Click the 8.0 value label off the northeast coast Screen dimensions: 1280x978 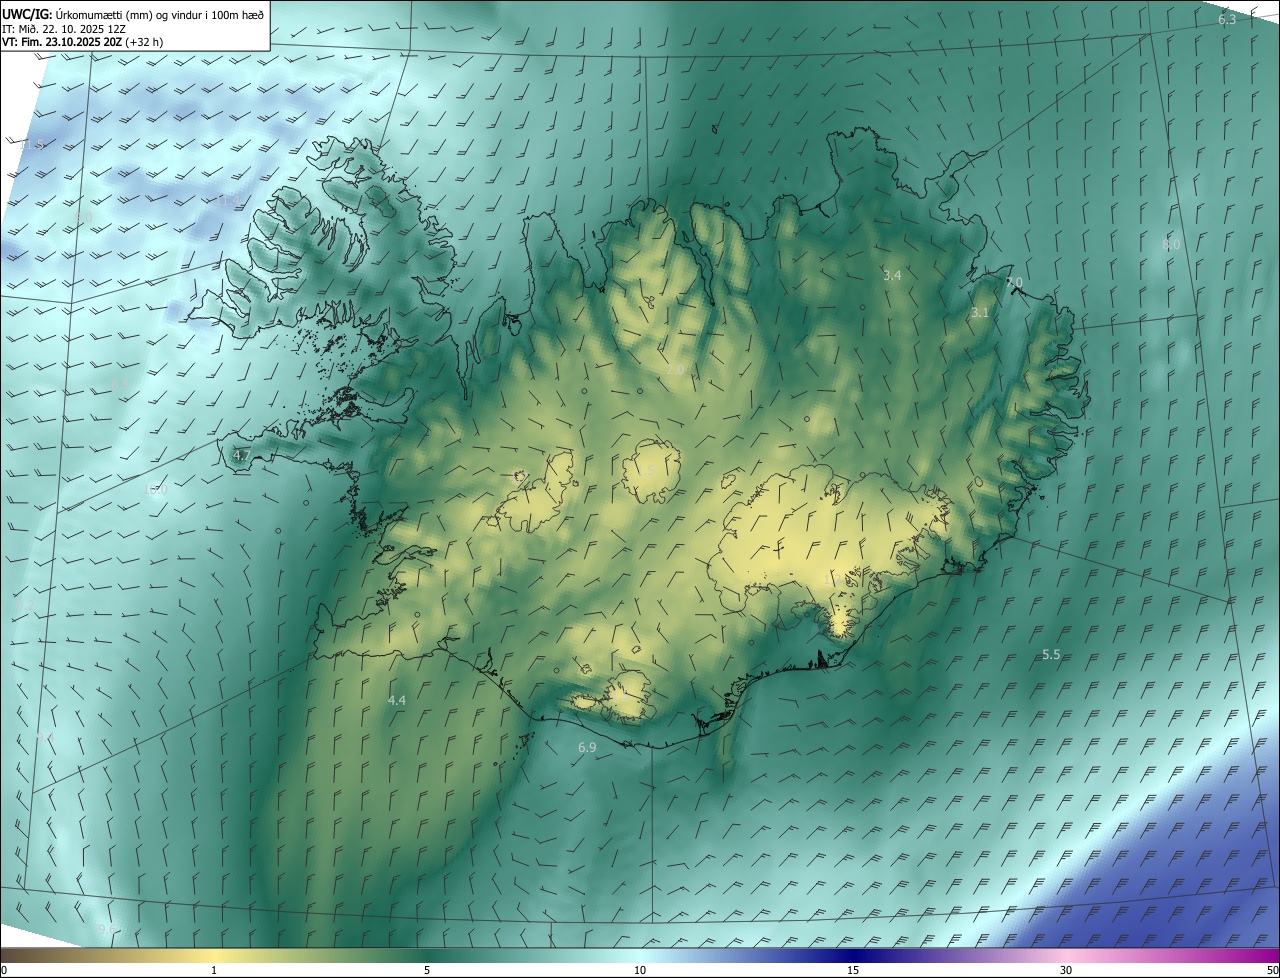coord(1171,245)
